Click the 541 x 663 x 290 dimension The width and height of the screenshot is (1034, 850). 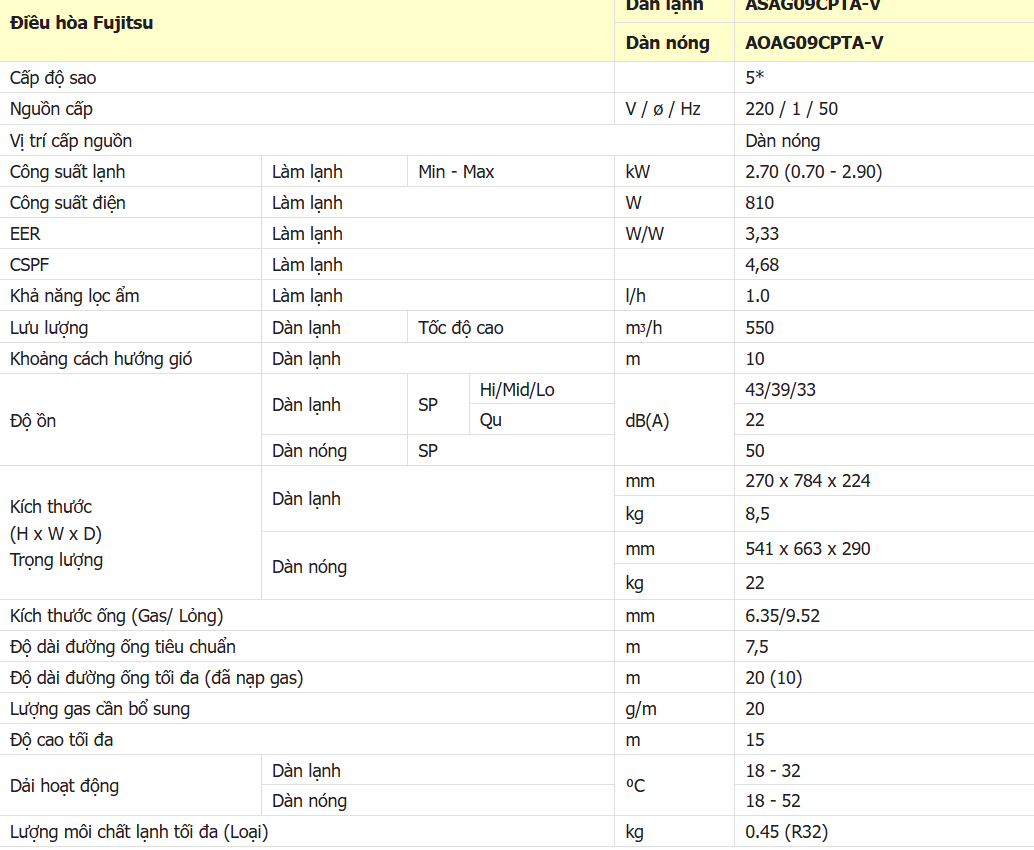808,549
